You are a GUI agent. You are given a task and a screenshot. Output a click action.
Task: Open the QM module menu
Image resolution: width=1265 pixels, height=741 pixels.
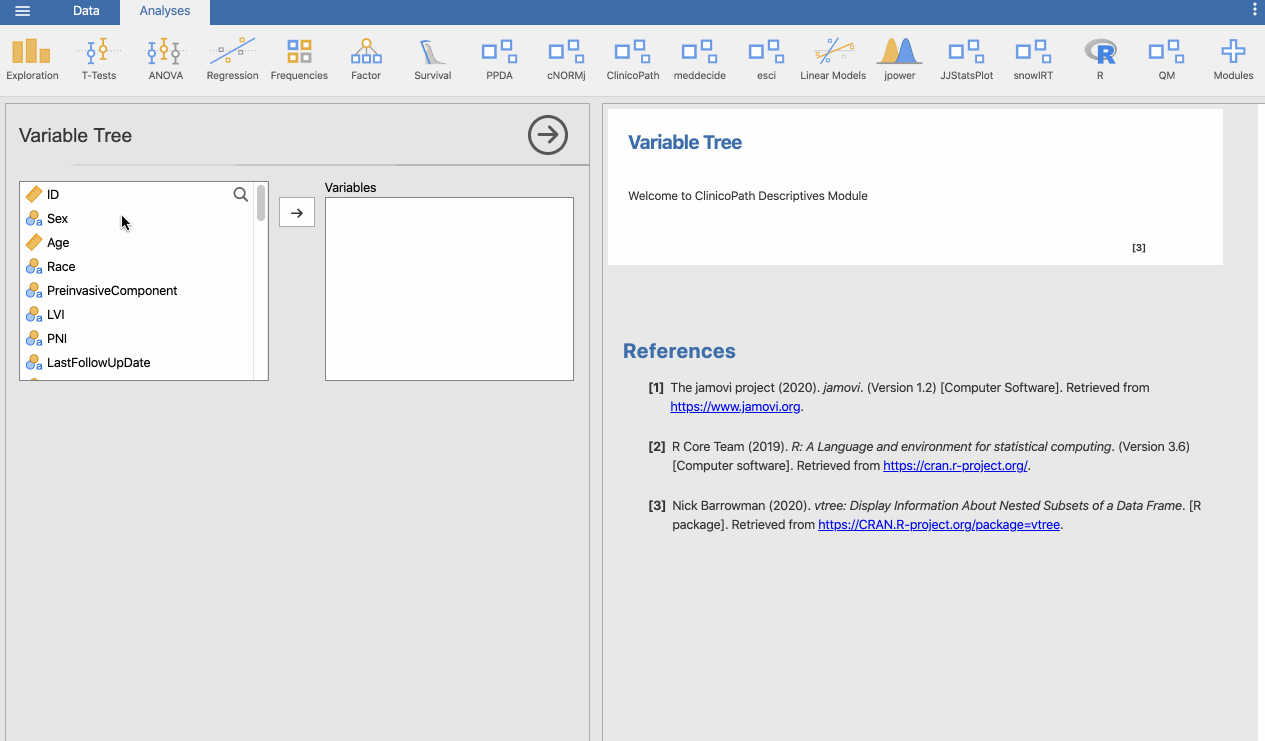[1166, 61]
